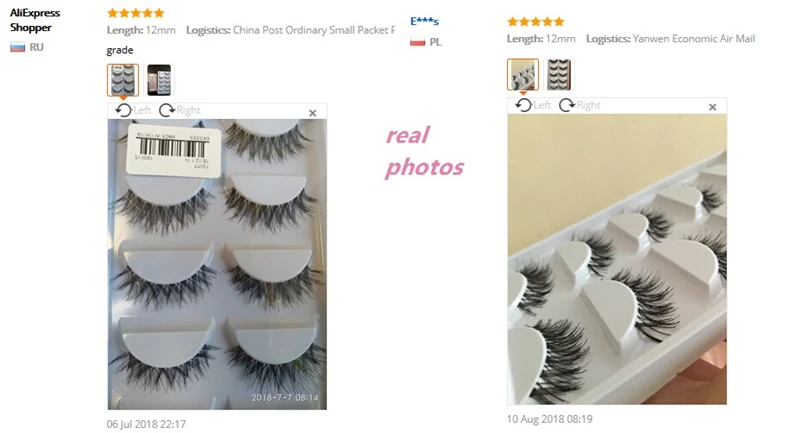Select second thumbnail in Polish reviewer's review
This screenshot has width=800, height=433.
[x=559, y=74]
